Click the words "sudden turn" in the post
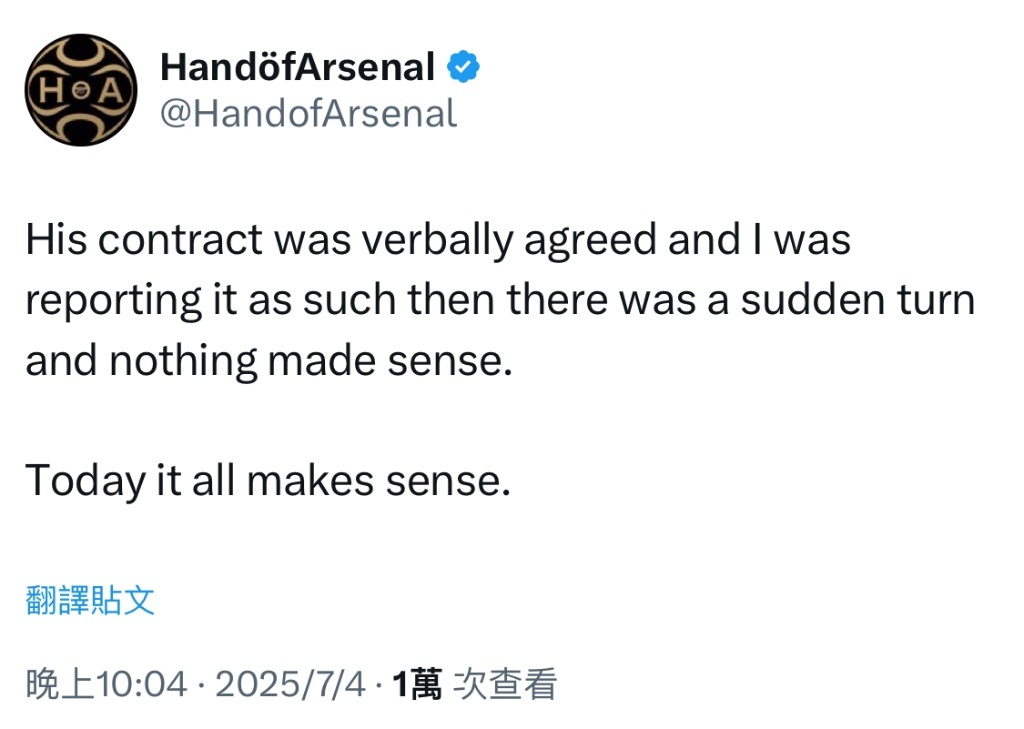 click(x=857, y=300)
